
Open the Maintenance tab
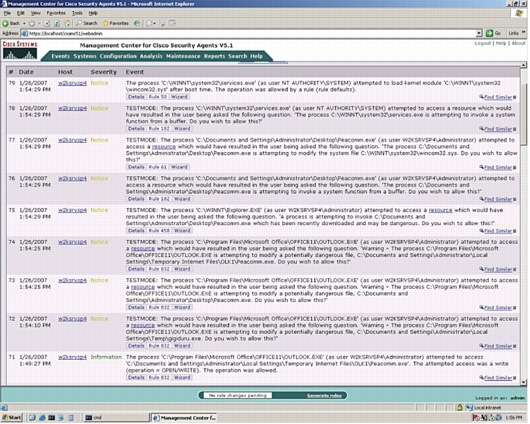[x=183, y=56]
